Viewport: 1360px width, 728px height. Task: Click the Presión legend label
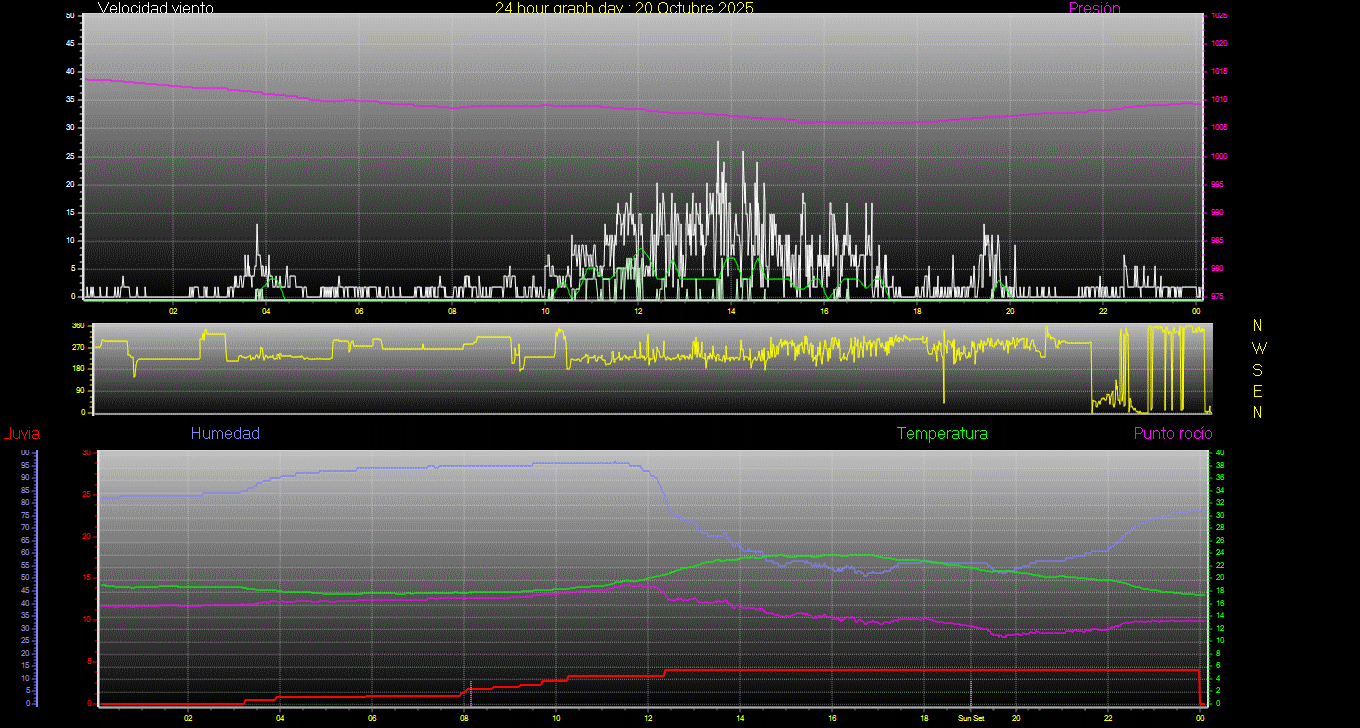1094,8
